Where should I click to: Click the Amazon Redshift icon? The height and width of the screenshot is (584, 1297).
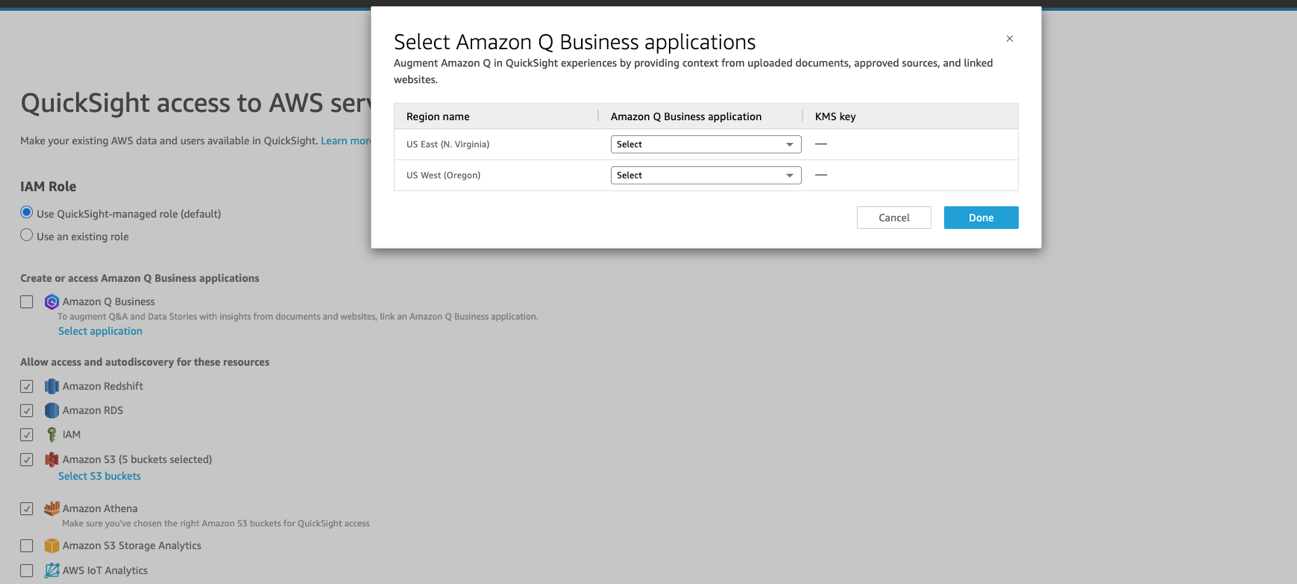[x=52, y=386]
